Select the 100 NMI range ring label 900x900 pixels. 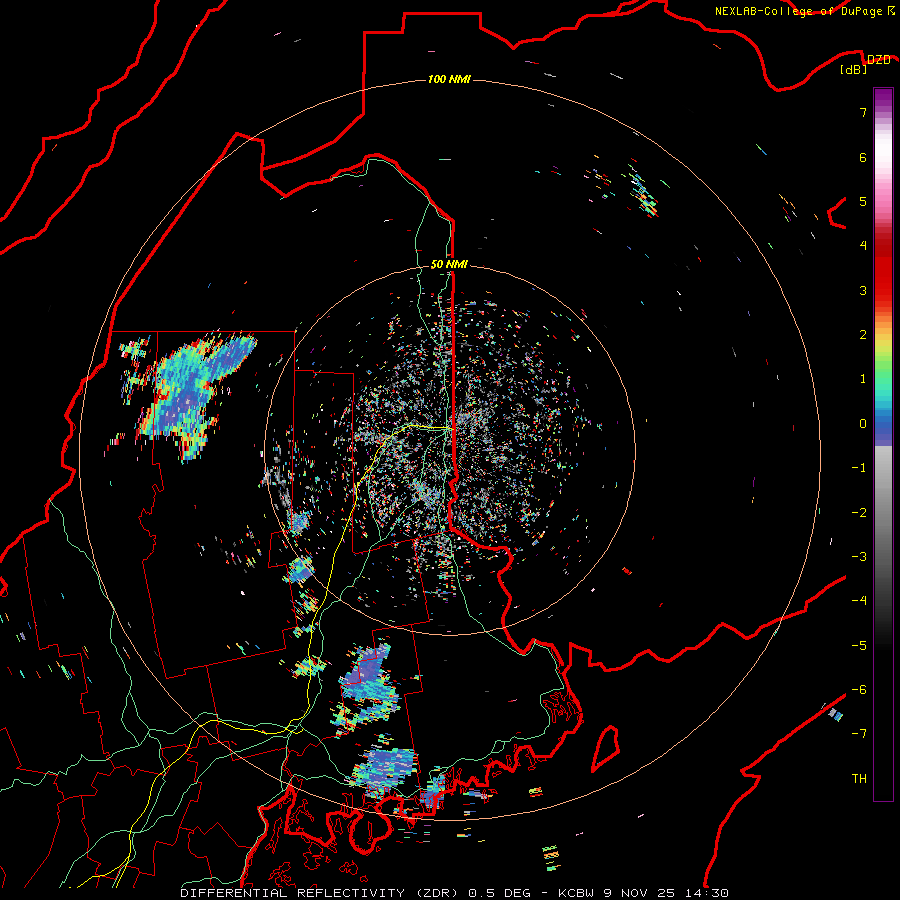tap(449, 79)
